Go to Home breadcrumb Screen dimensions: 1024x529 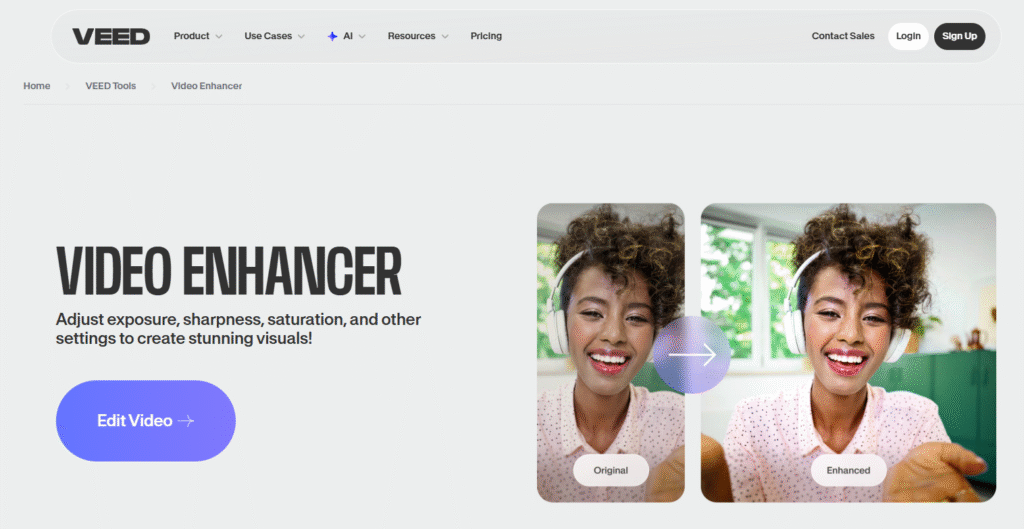pyautogui.click(x=37, y=86)
